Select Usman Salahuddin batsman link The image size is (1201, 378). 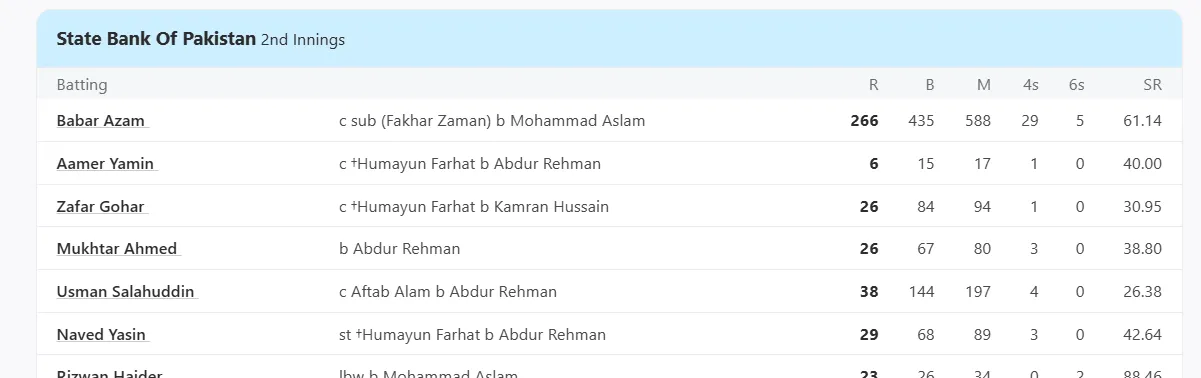126,292
